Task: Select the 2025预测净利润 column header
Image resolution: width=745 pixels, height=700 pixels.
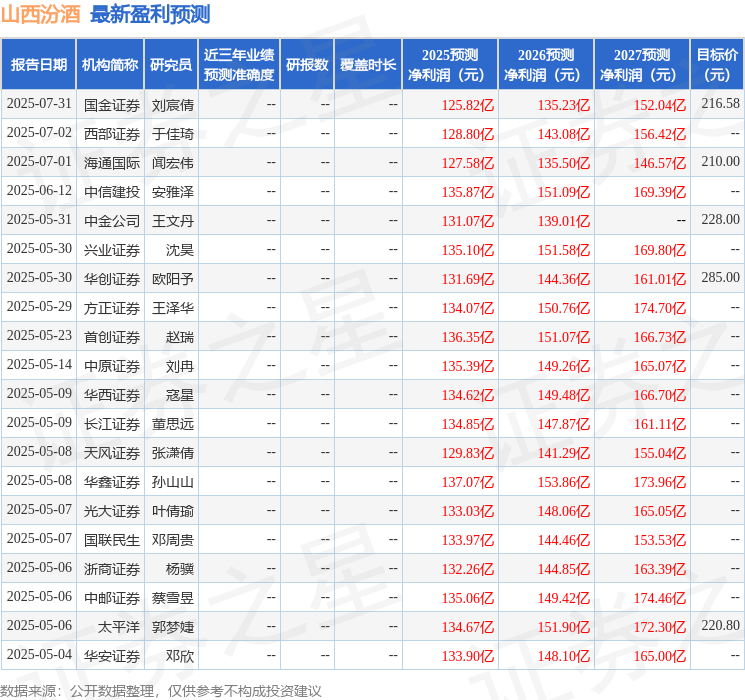Action: pyautogui.click(x=449, y=64)
